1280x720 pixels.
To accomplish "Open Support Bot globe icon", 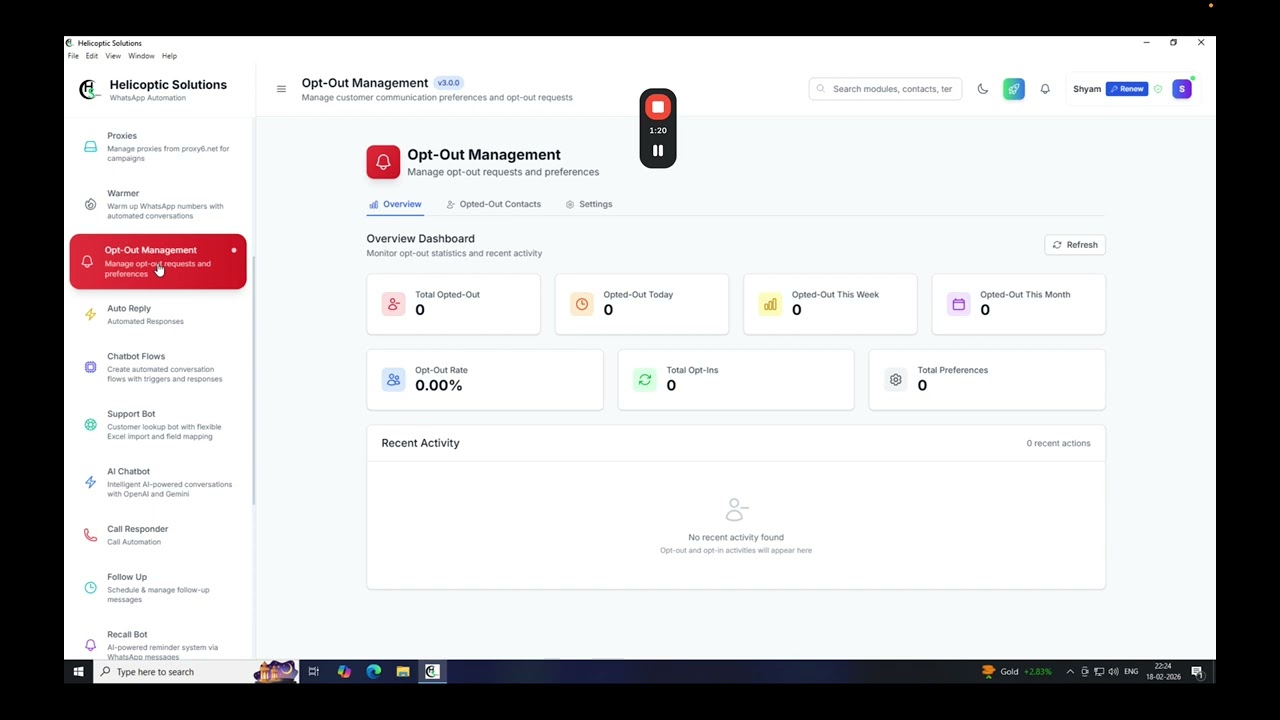I will click(x=90, y=425).
